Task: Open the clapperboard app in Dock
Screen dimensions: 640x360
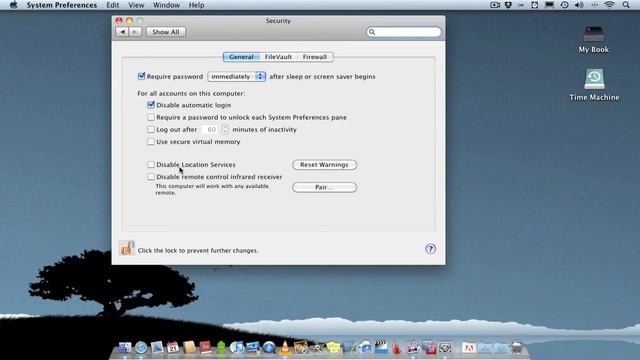Action: click(381, 347)
